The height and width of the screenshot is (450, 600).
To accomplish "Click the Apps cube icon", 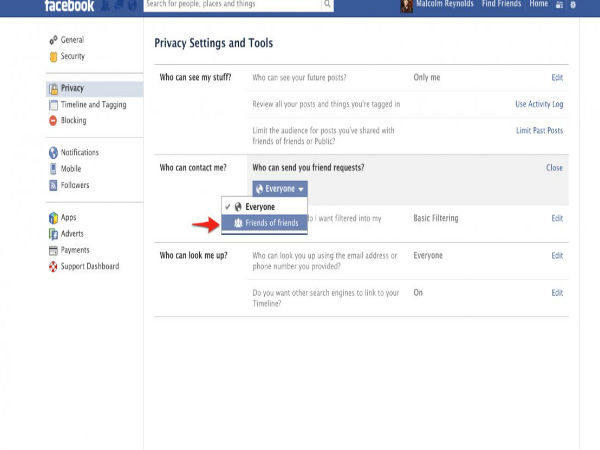I will pos(53,218).
